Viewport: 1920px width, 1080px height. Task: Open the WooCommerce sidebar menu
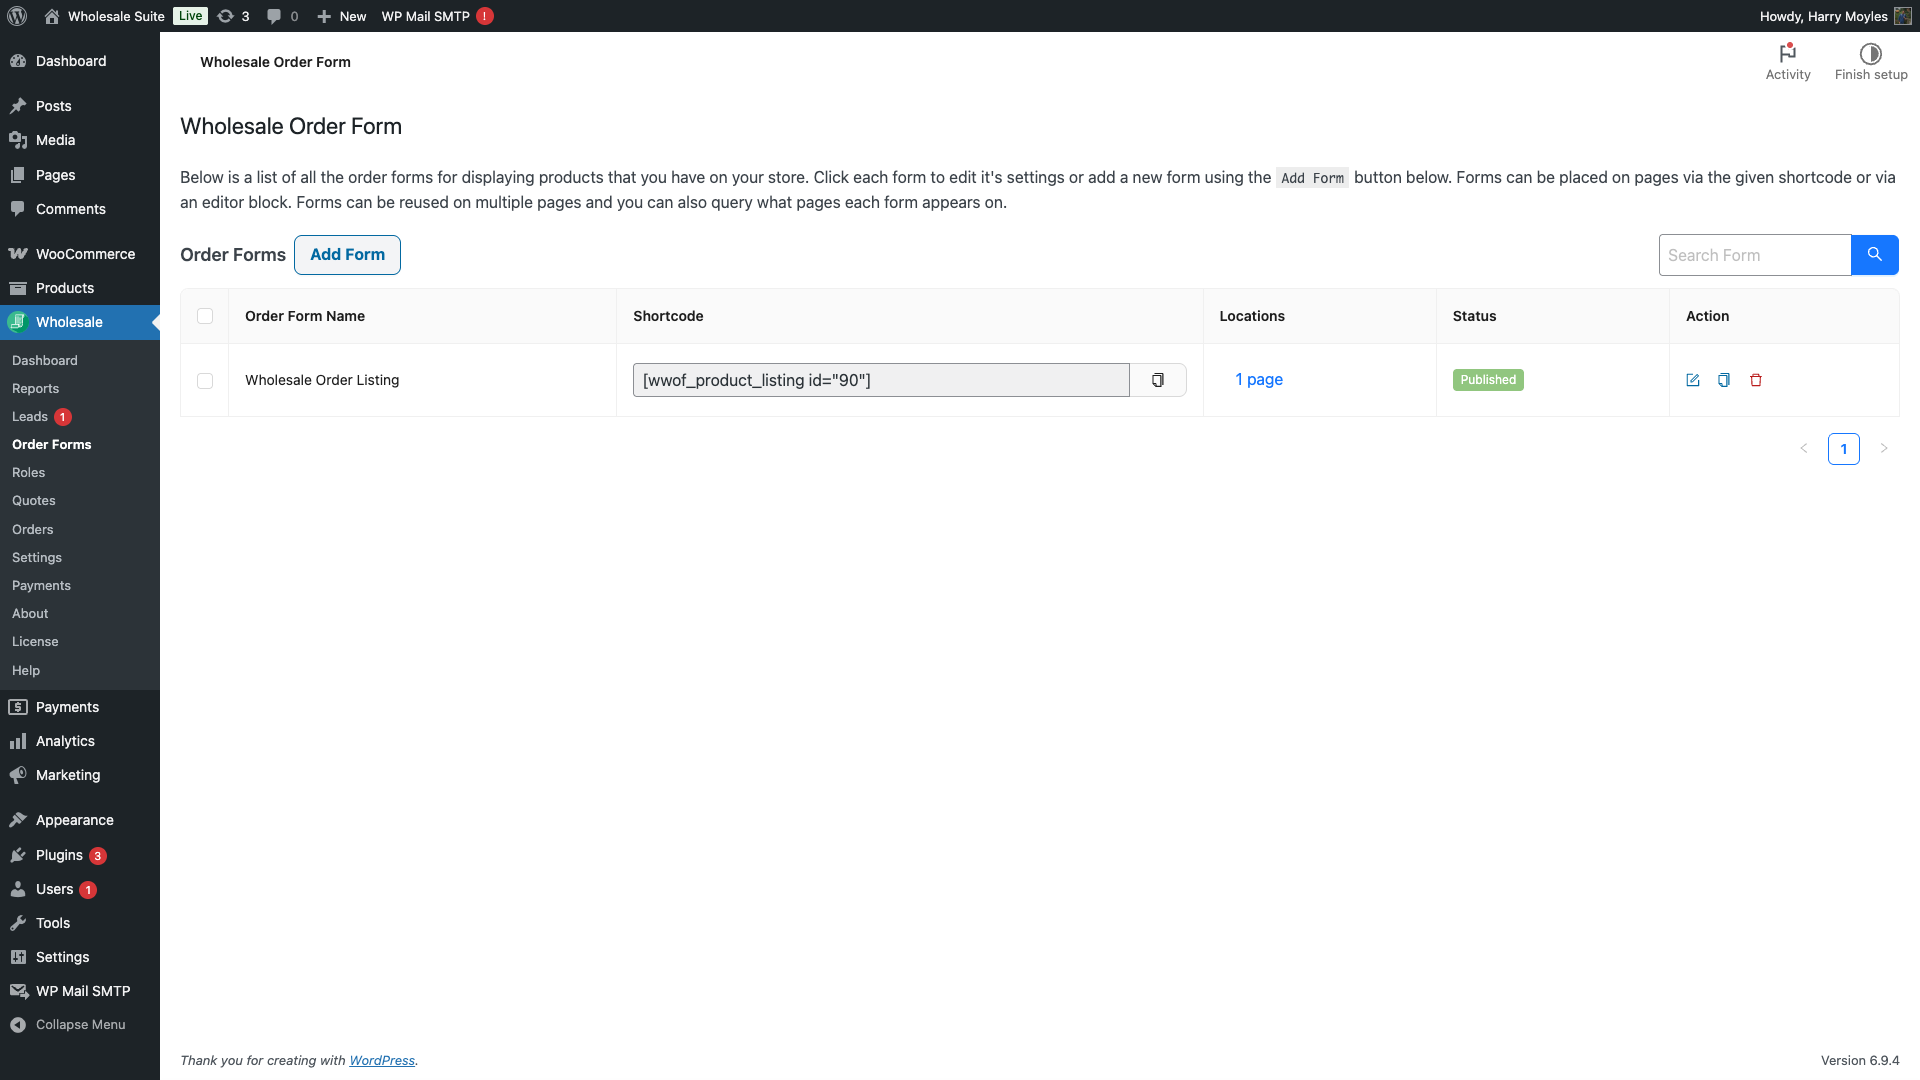(x=85, y=254)
